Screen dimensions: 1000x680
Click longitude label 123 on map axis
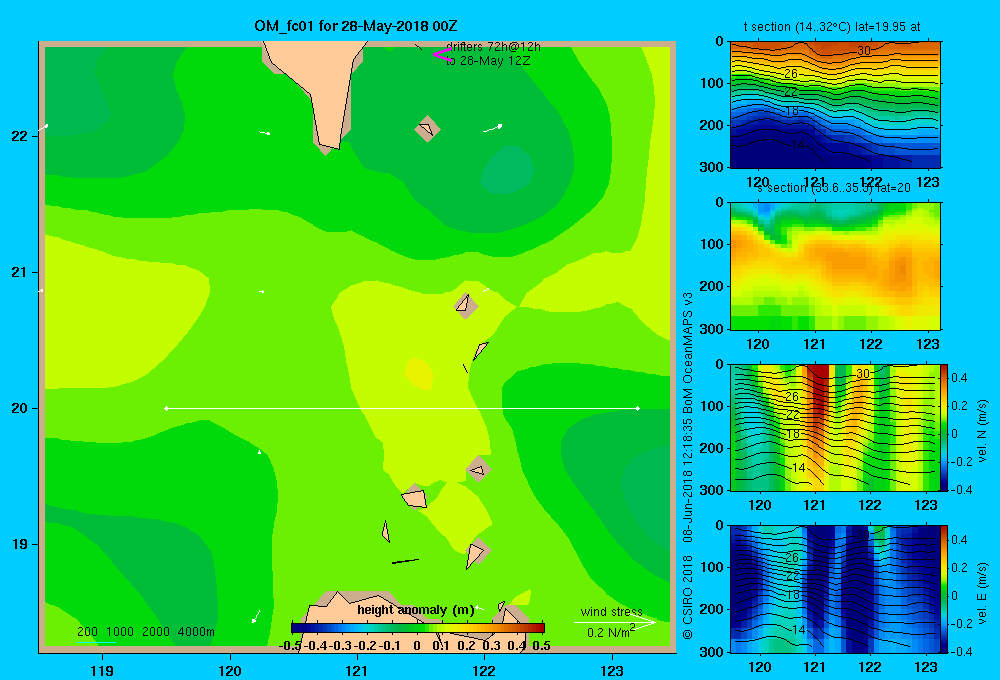pyautogui.click(x=612, y=670)
